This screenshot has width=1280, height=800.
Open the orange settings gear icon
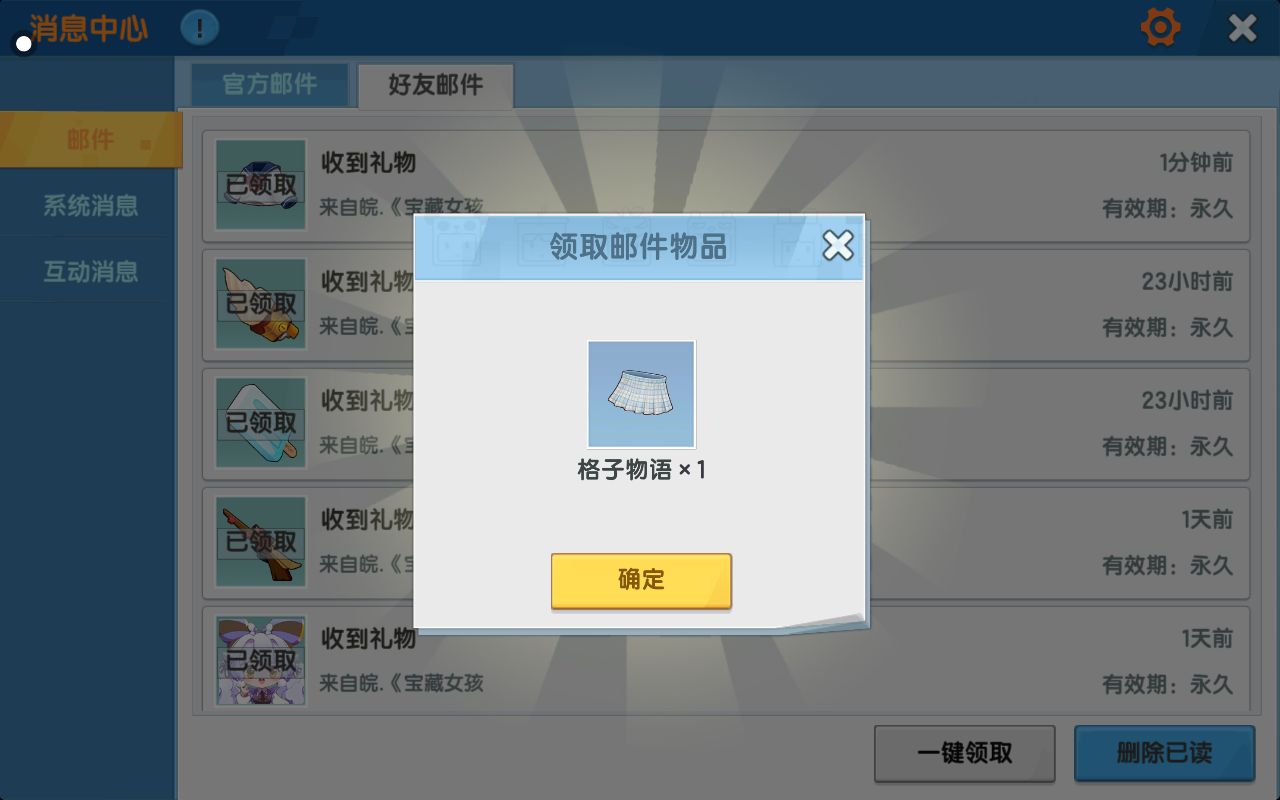(x=1160, y=27)
